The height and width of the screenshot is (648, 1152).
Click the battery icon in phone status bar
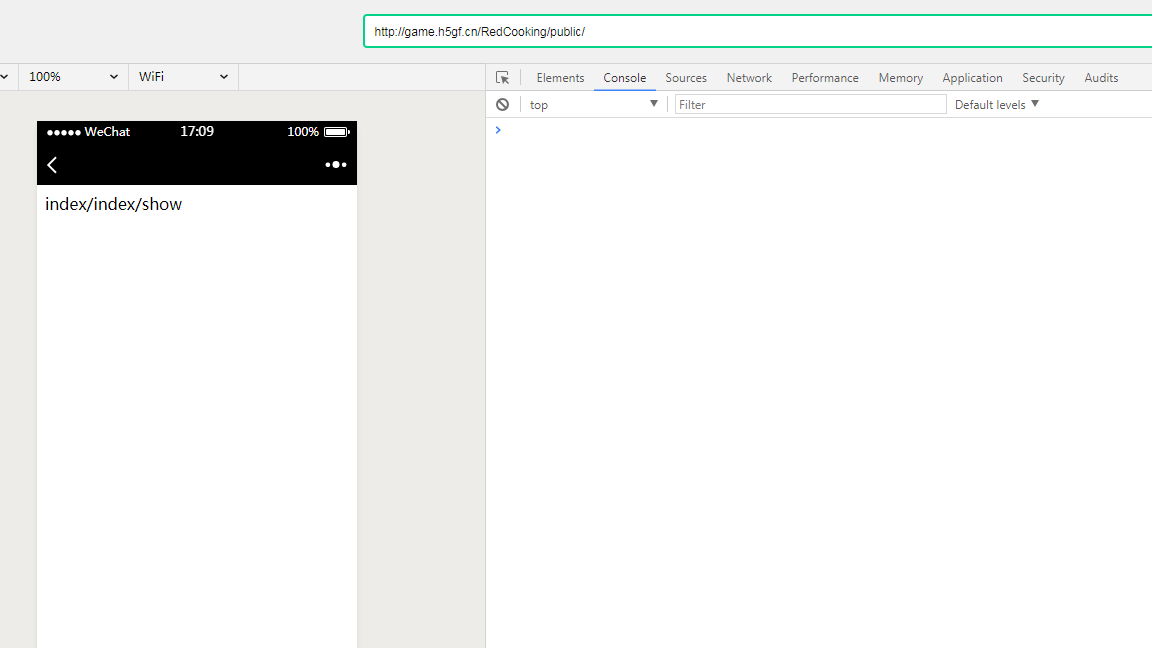tap(336, 132)
